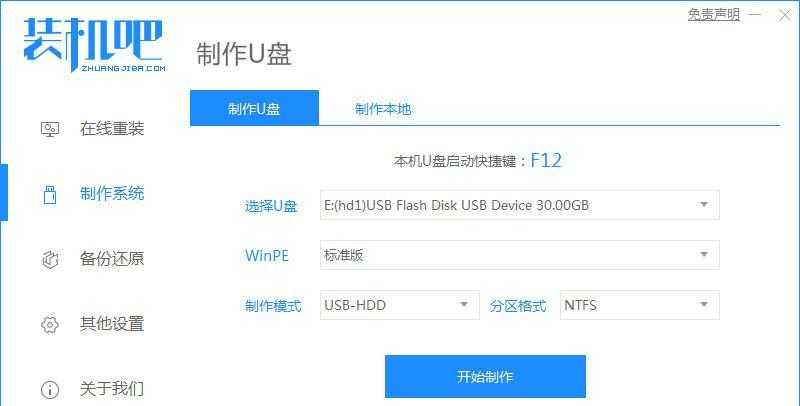The image size is (800, 406).
Task: Click the 备份还原 backup icon
Action: point(49,259)
